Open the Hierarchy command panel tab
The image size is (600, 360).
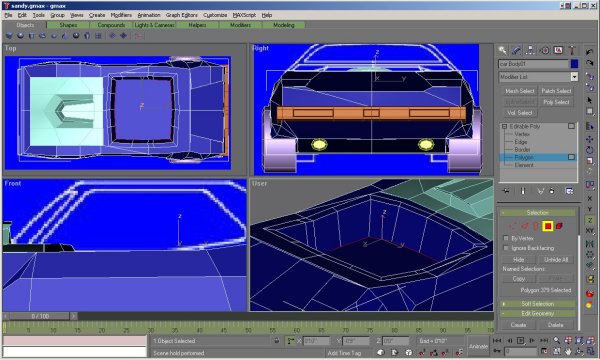pos(530,50)
